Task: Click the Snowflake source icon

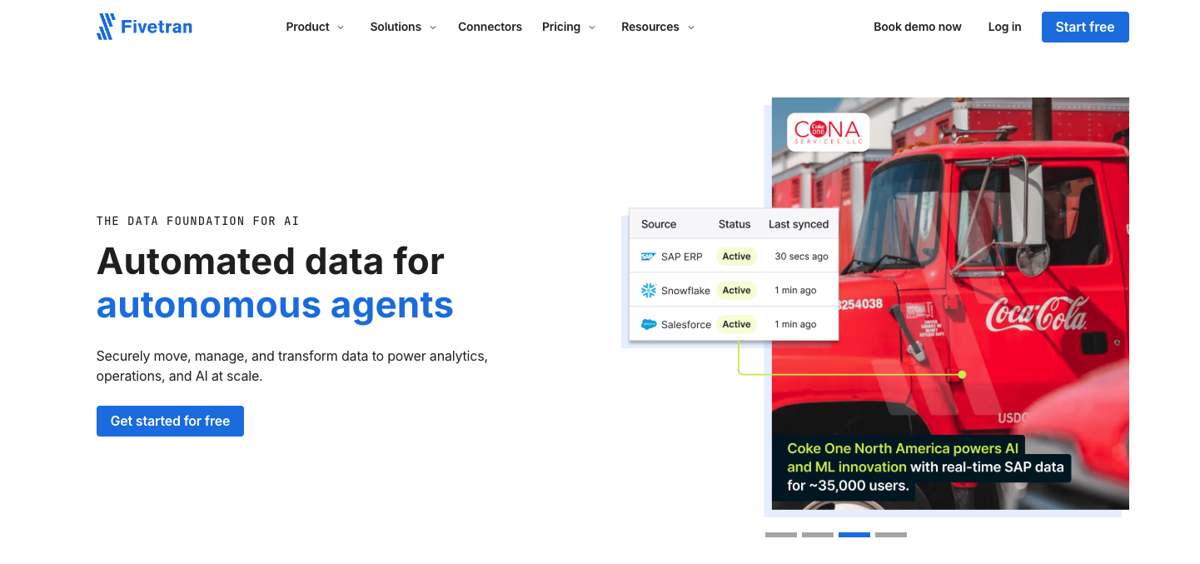Action: coord(648,291)
